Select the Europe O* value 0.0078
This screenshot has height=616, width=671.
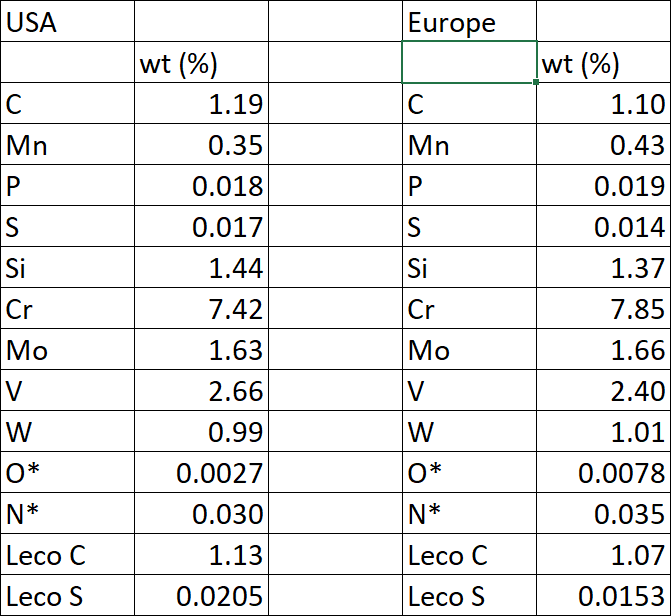pos(602,473)
